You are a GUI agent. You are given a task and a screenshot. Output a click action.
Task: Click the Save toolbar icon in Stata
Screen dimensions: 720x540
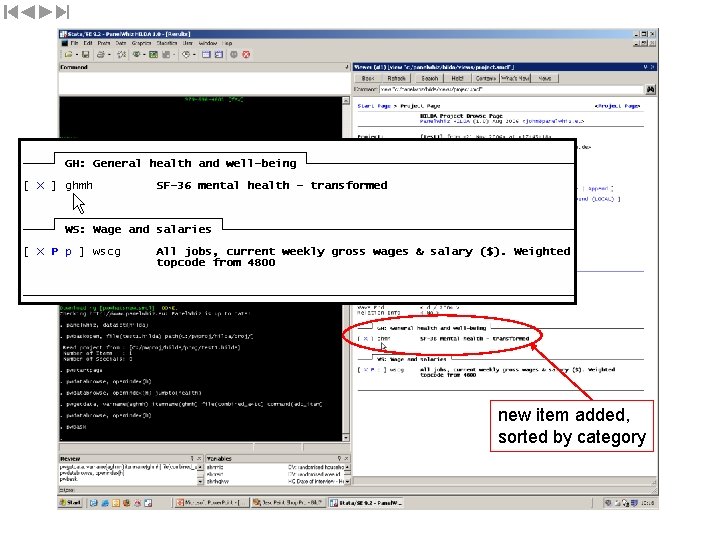coord(85,55)
